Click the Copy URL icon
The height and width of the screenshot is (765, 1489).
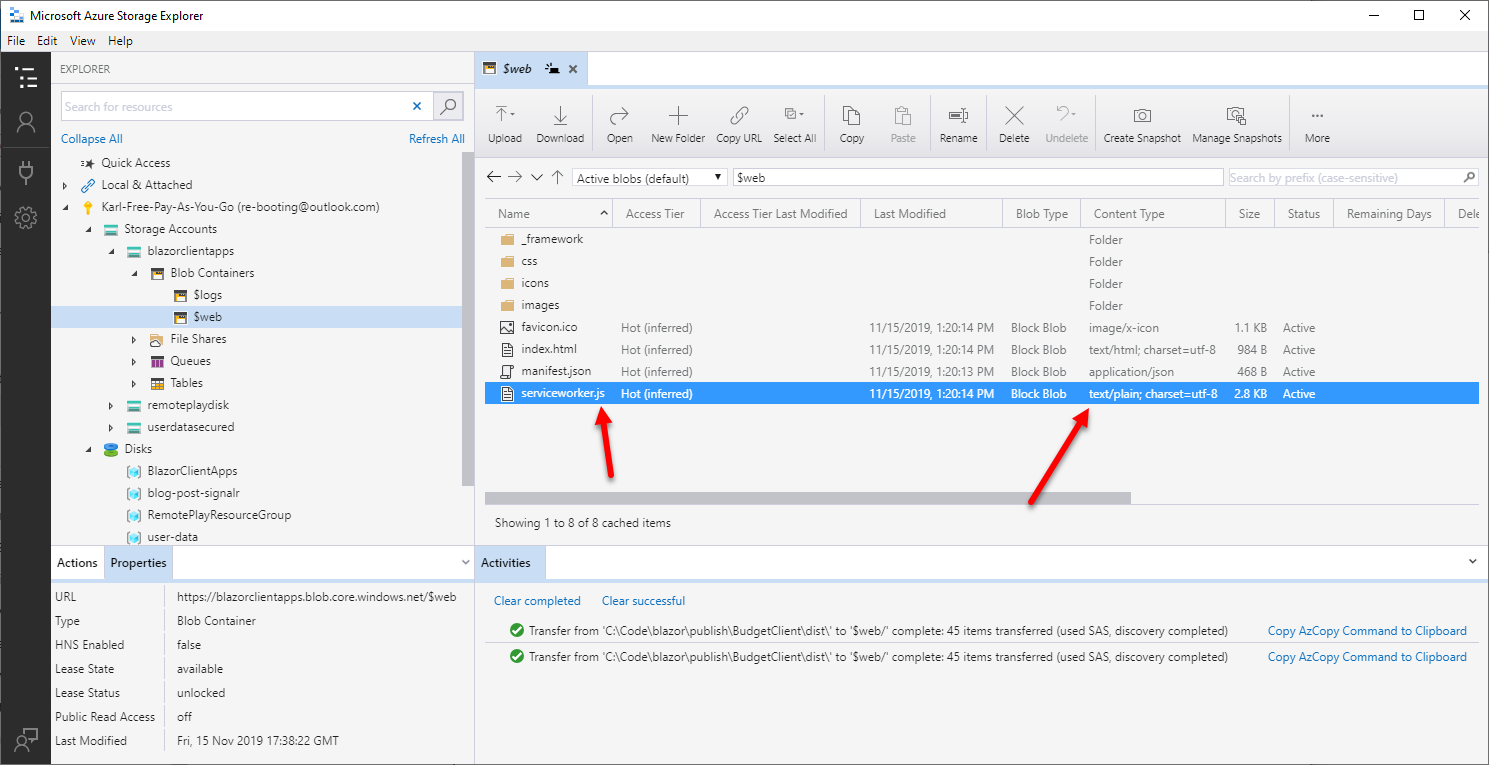click(x=738, y=122)
